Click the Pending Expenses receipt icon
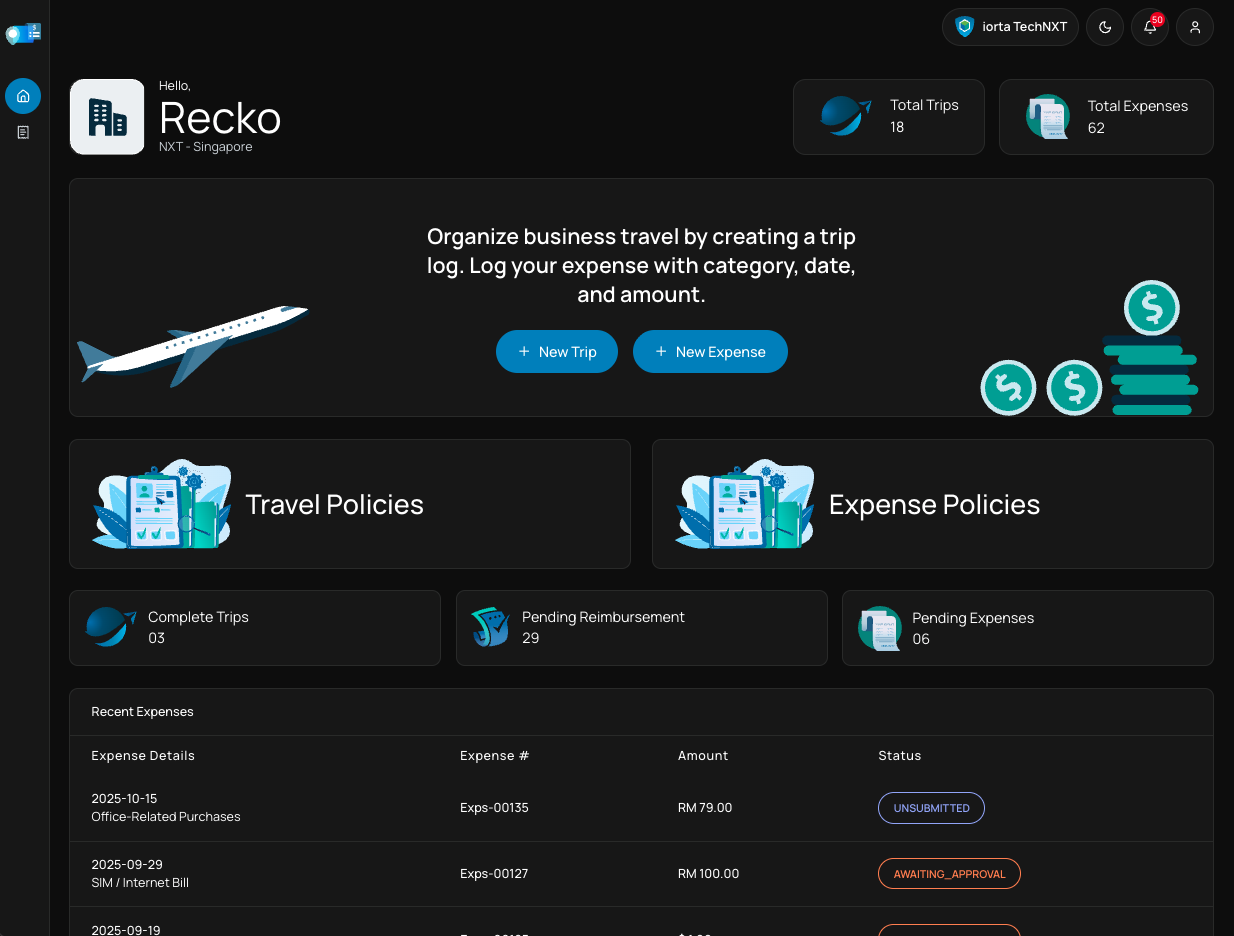This screenshot has width=1234, height=936. click(x=880, y=628)
